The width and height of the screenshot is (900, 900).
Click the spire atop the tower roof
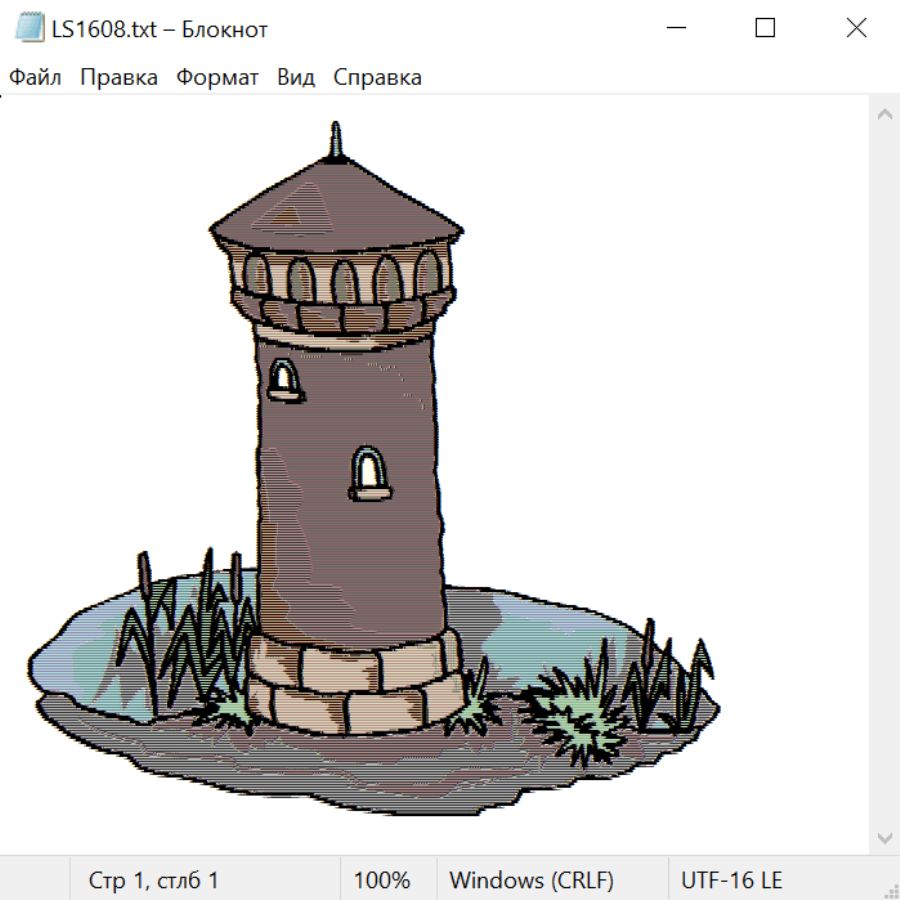[x=337, y=140]
